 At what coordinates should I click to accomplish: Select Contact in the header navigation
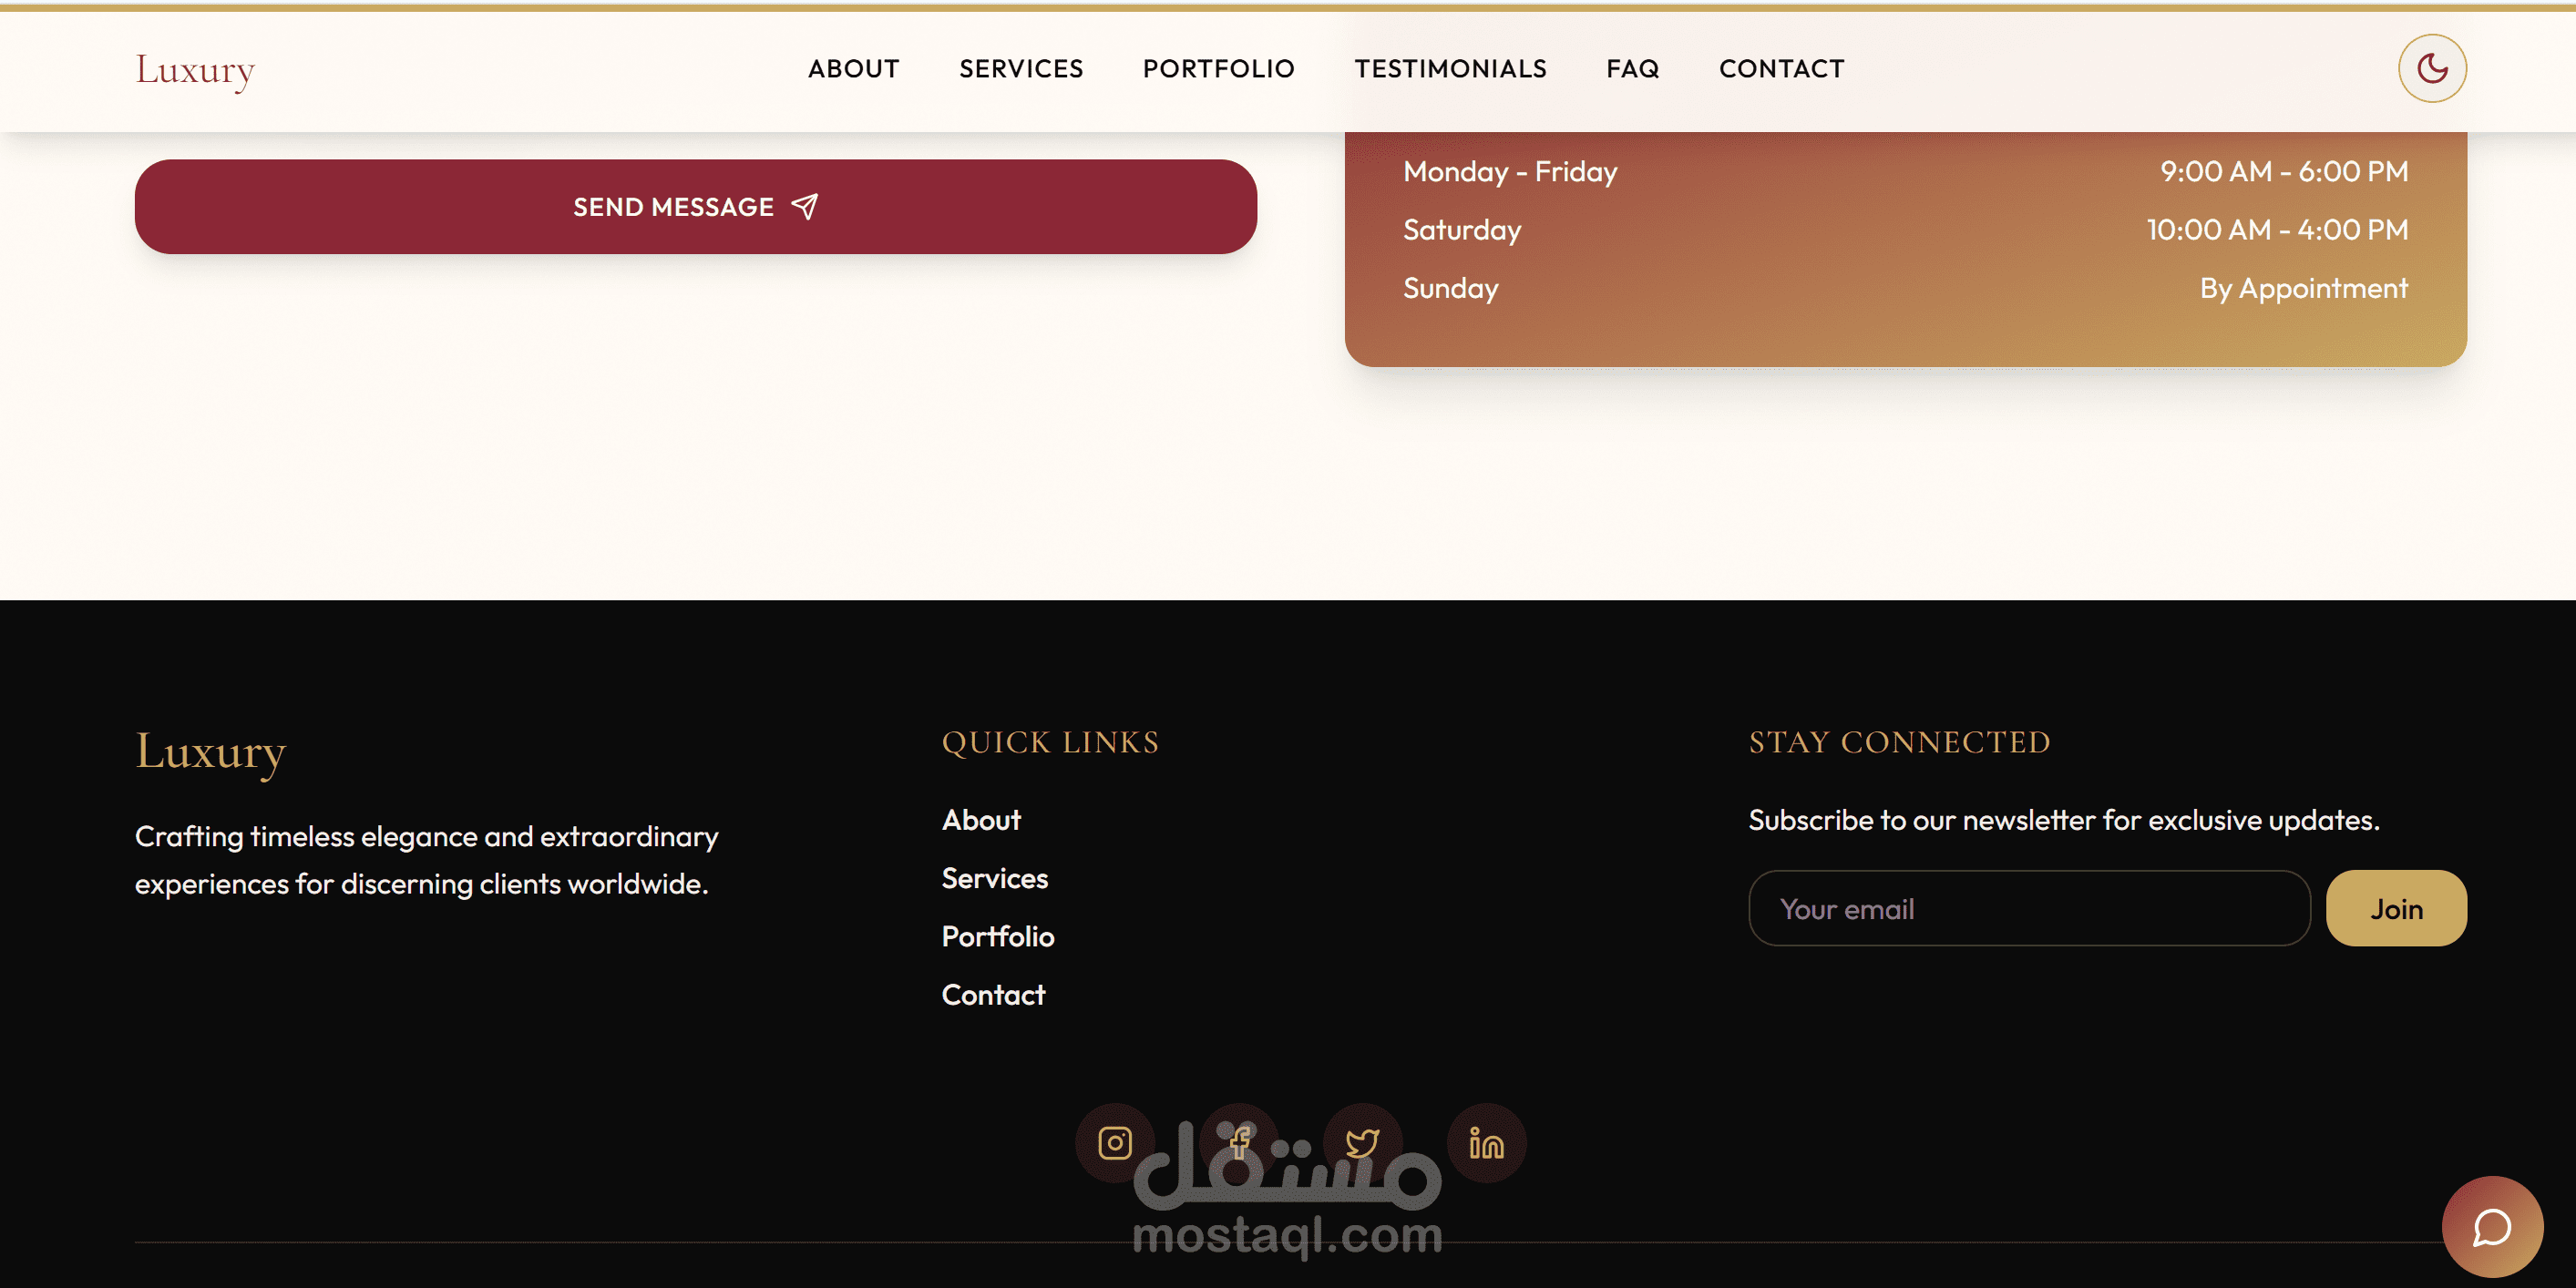point(1781,69)
